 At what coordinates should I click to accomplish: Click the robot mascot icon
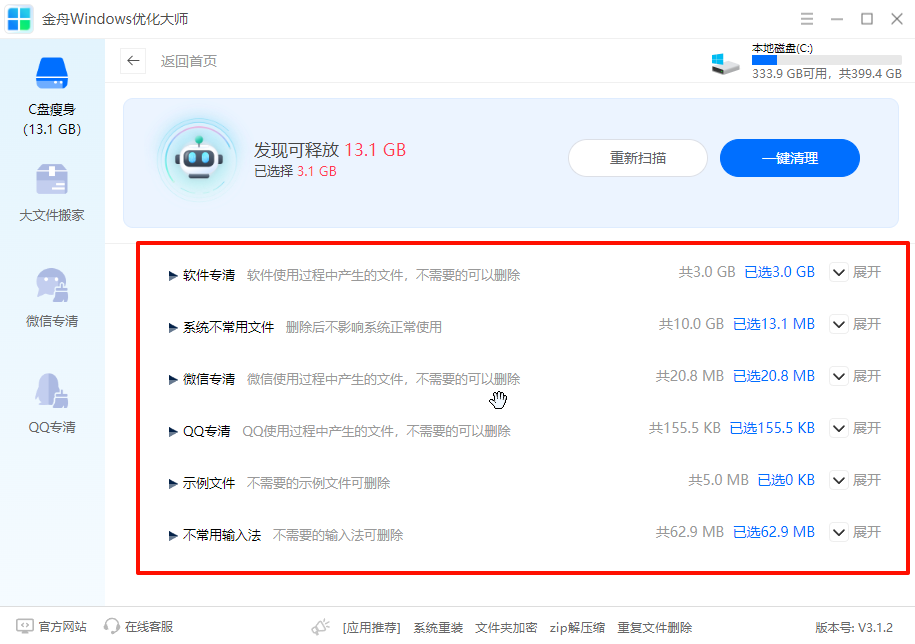coord(199,159)
